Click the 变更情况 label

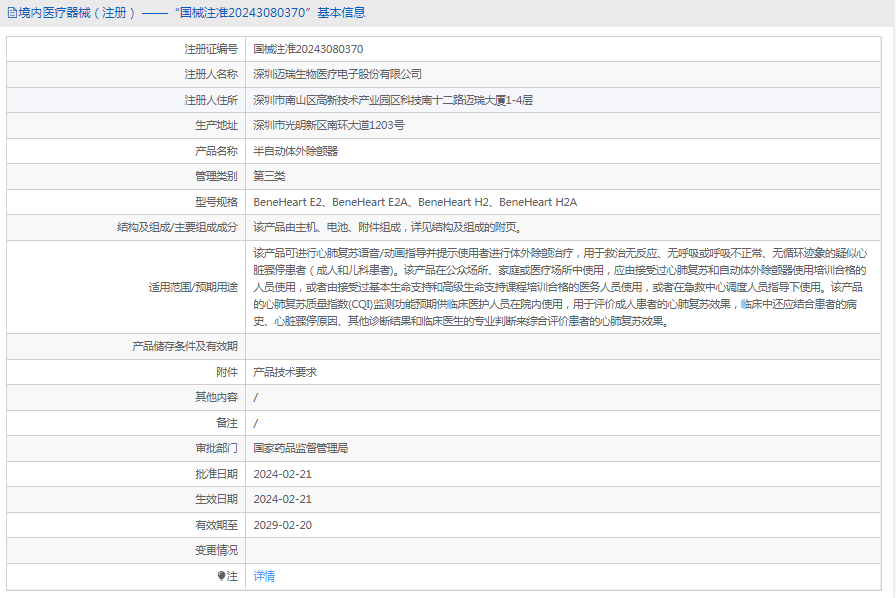[x=216, y=550]
